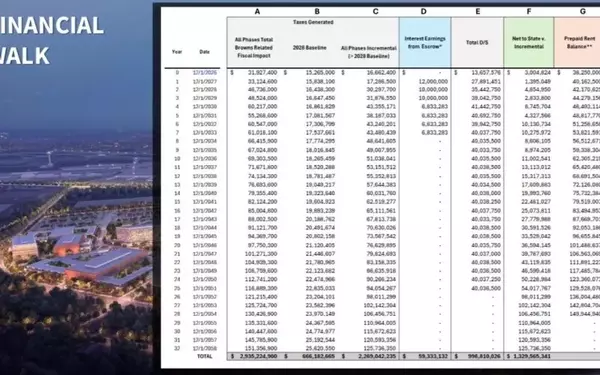Click year 5 fiscal impact value 55,268,600
The image size is (600, 375).
[x=262, y=116]
